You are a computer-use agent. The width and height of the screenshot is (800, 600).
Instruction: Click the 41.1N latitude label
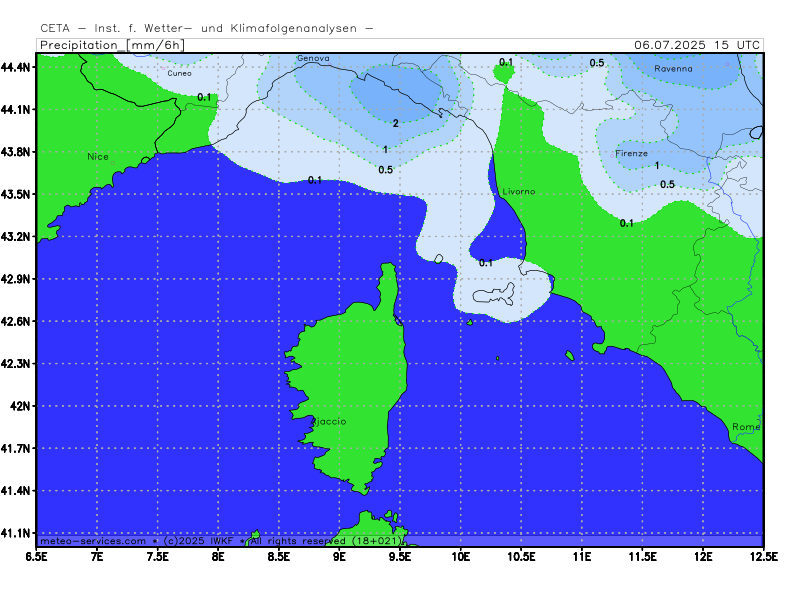click(18, 533)
